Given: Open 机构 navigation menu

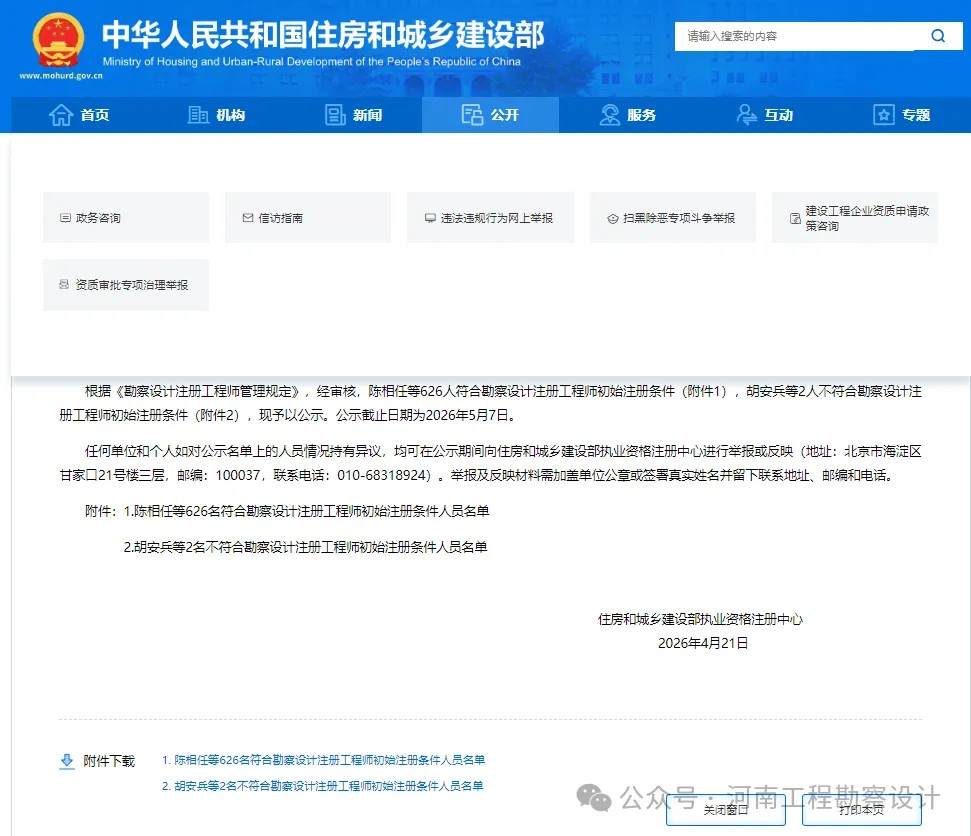Looking at the screenshot, I should coord(217,115).
